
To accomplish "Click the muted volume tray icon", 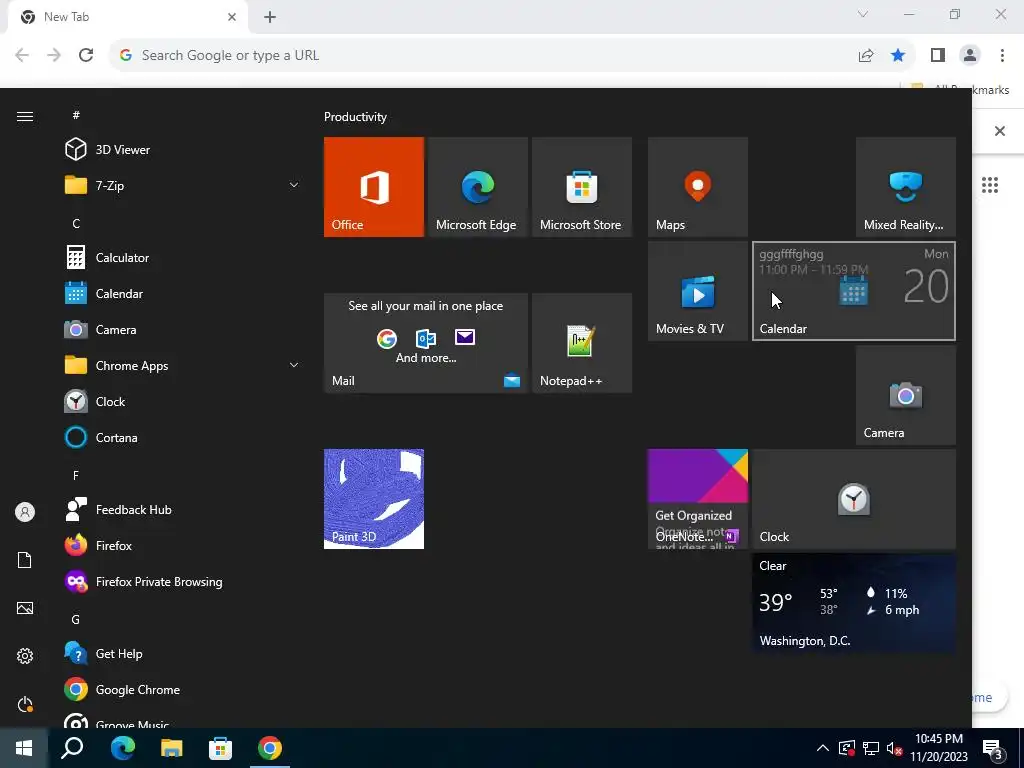I will pyautogui.click(x=894, y=748).
